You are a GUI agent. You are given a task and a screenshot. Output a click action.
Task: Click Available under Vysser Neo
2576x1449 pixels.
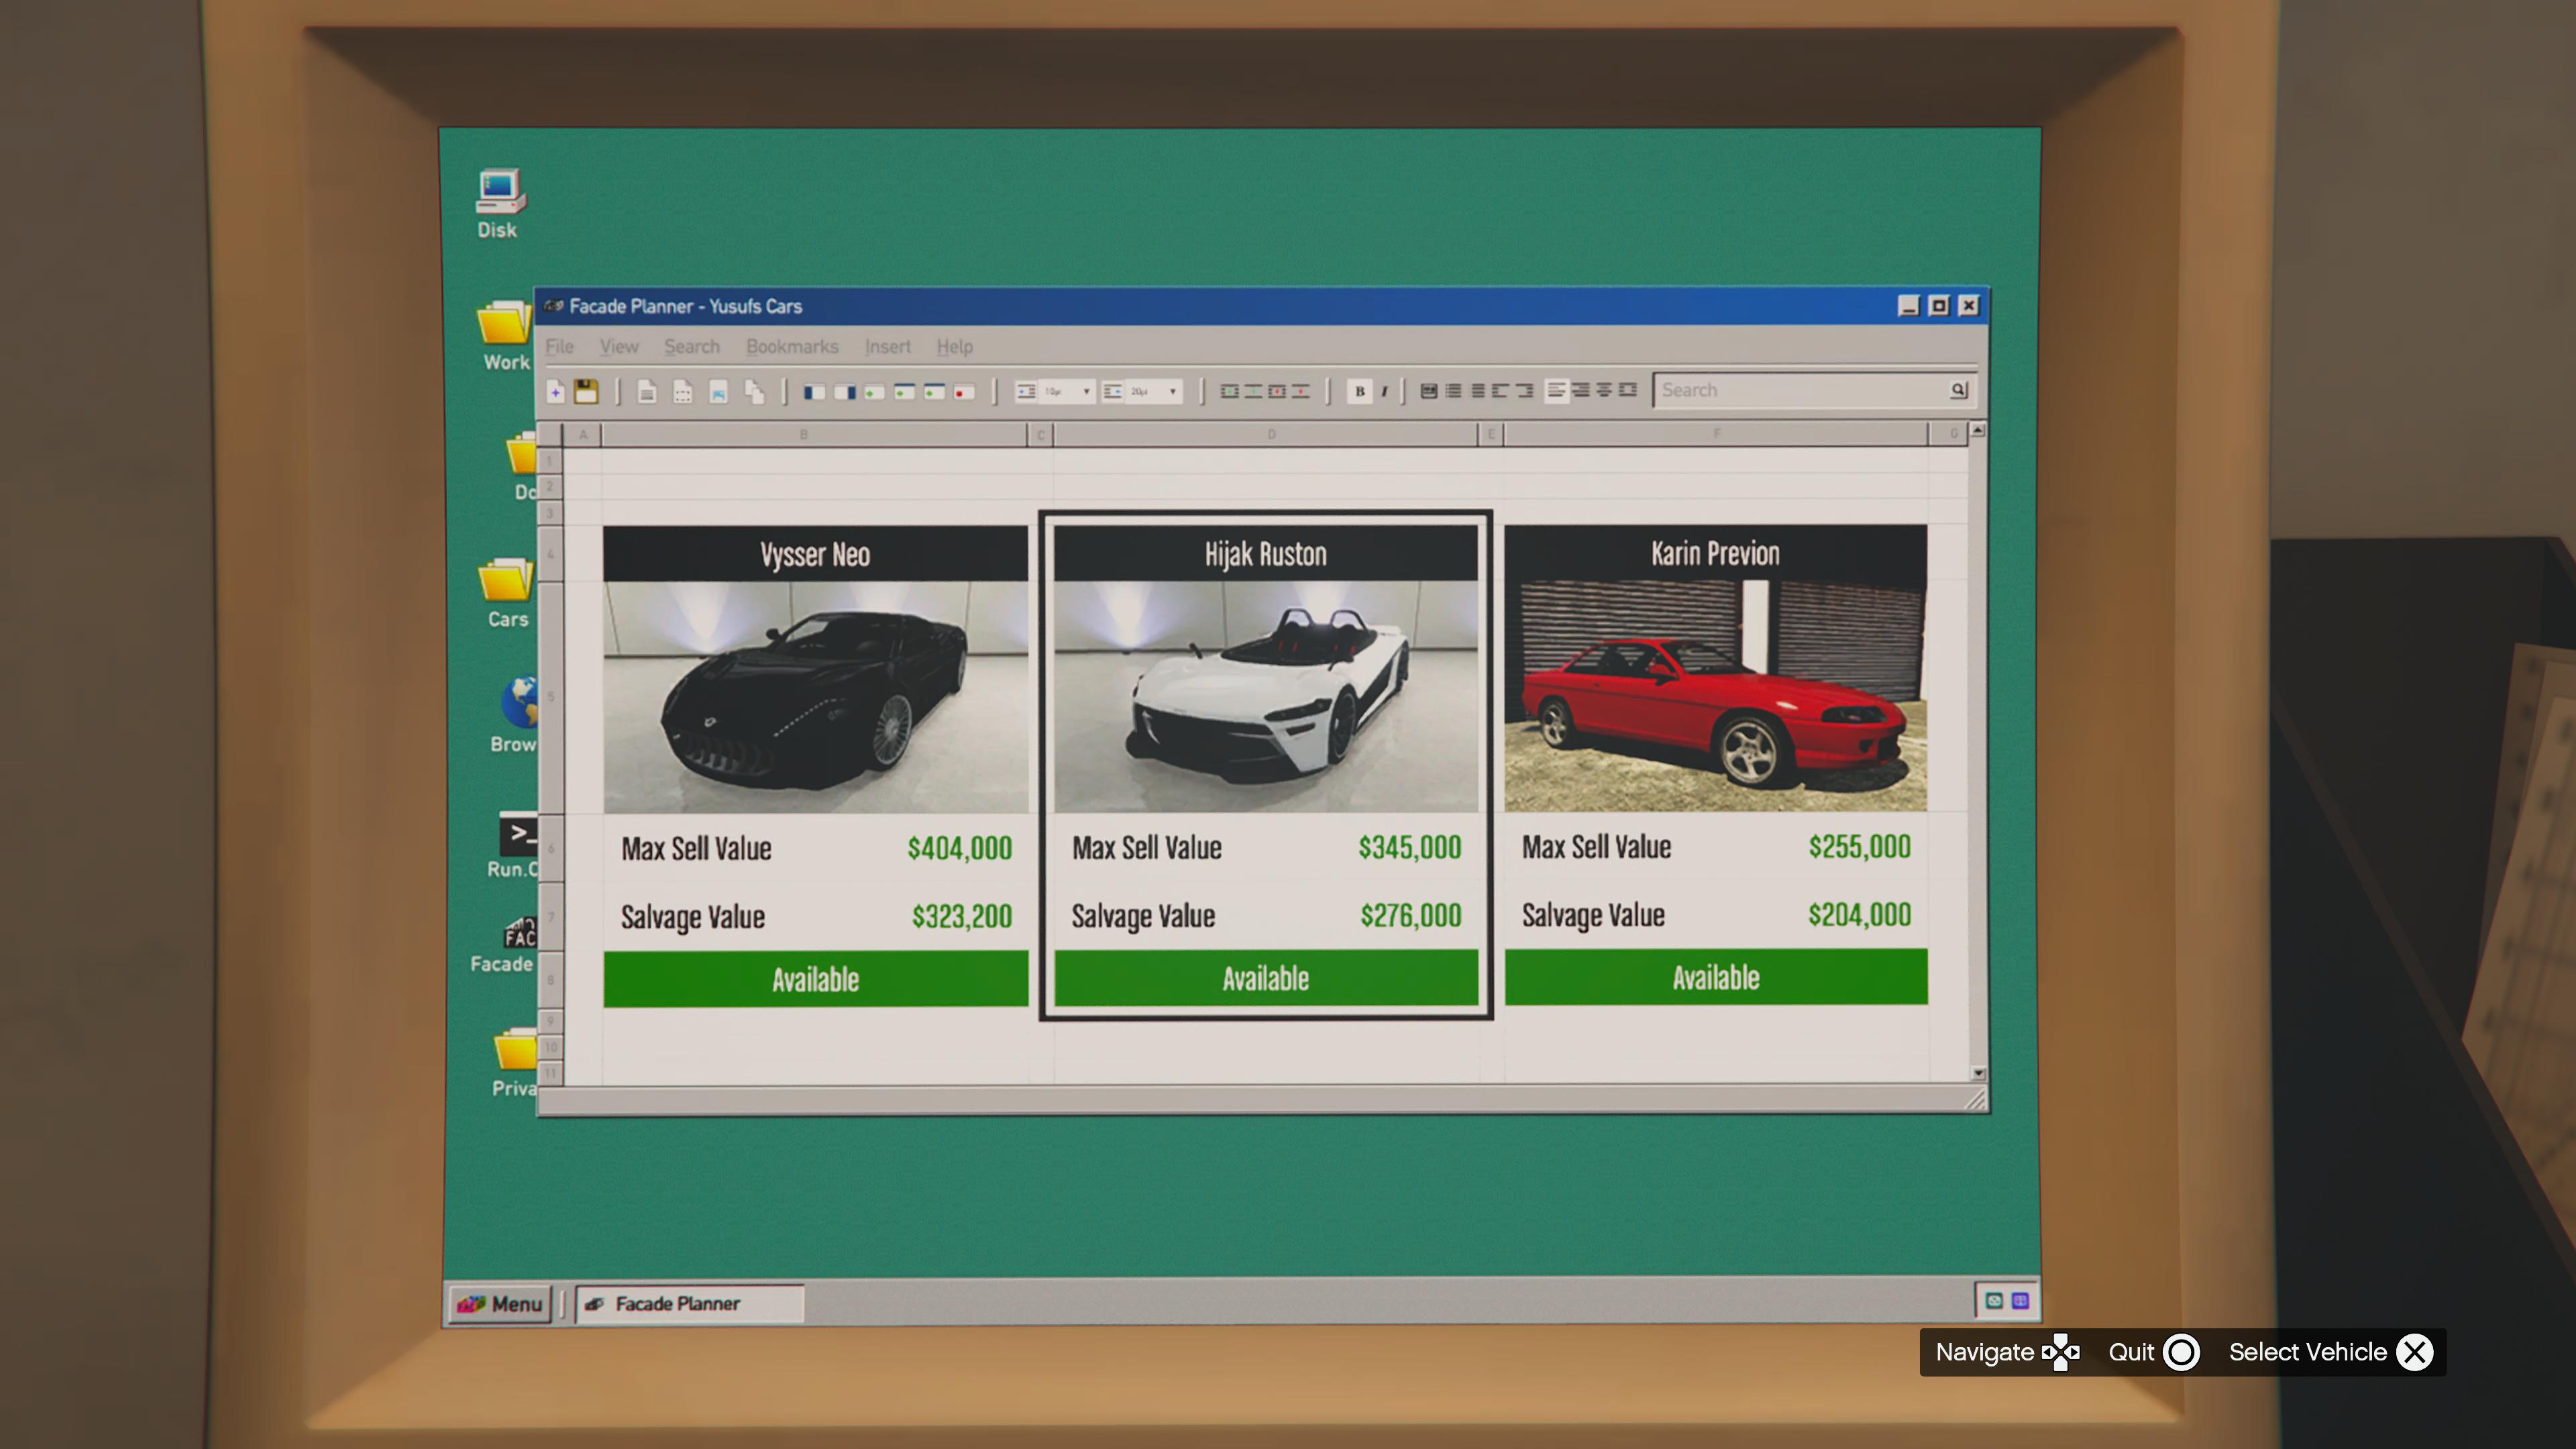(815, 979)
